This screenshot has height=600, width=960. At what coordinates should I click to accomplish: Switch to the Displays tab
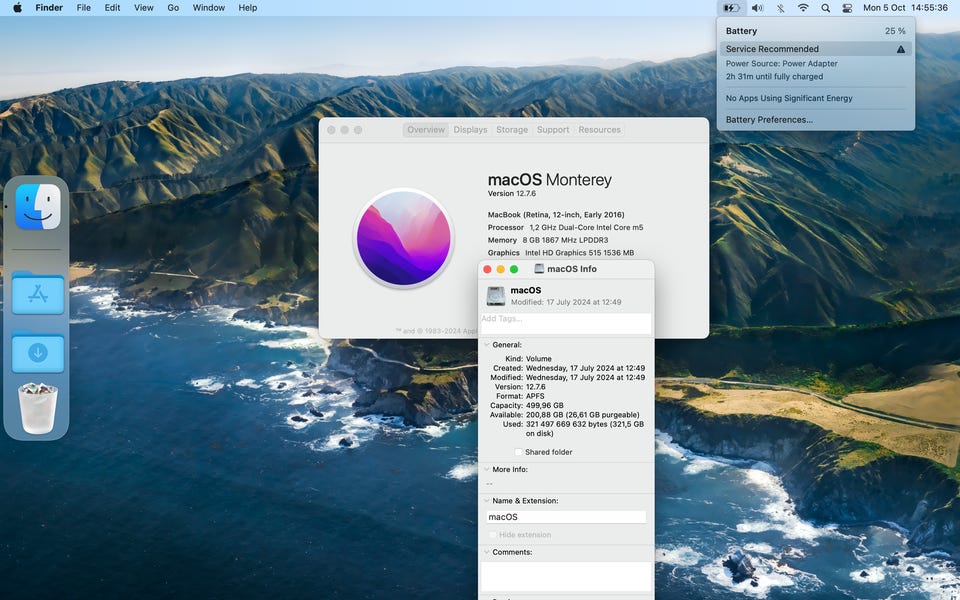click(x=470, y=130)
